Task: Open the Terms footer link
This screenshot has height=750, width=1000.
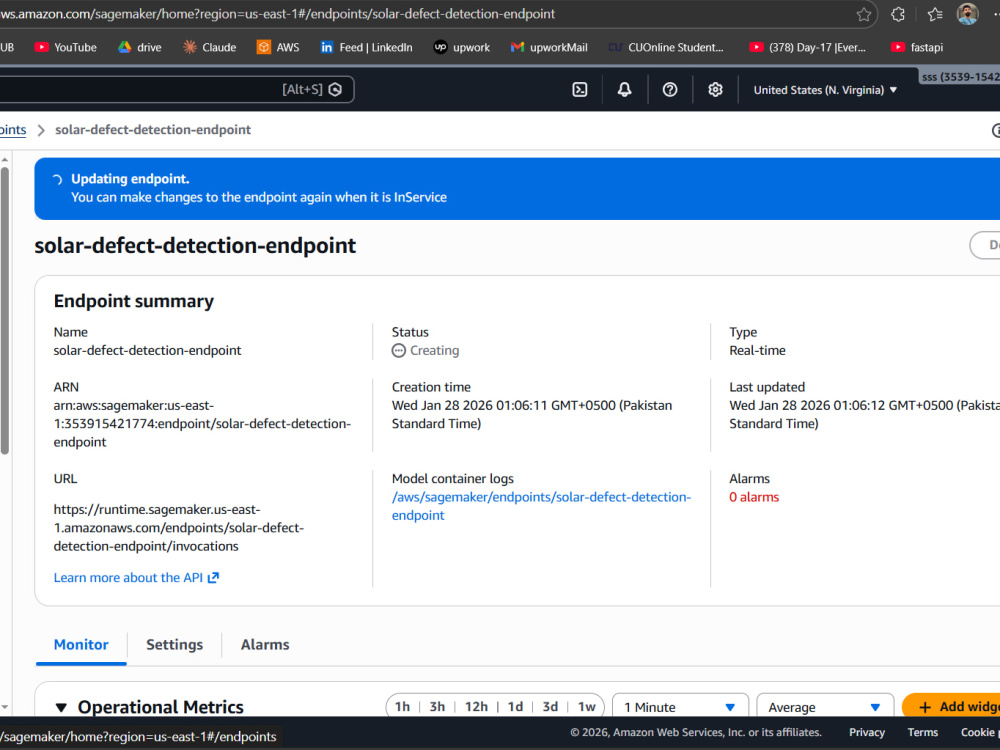Action: (922, 733)
